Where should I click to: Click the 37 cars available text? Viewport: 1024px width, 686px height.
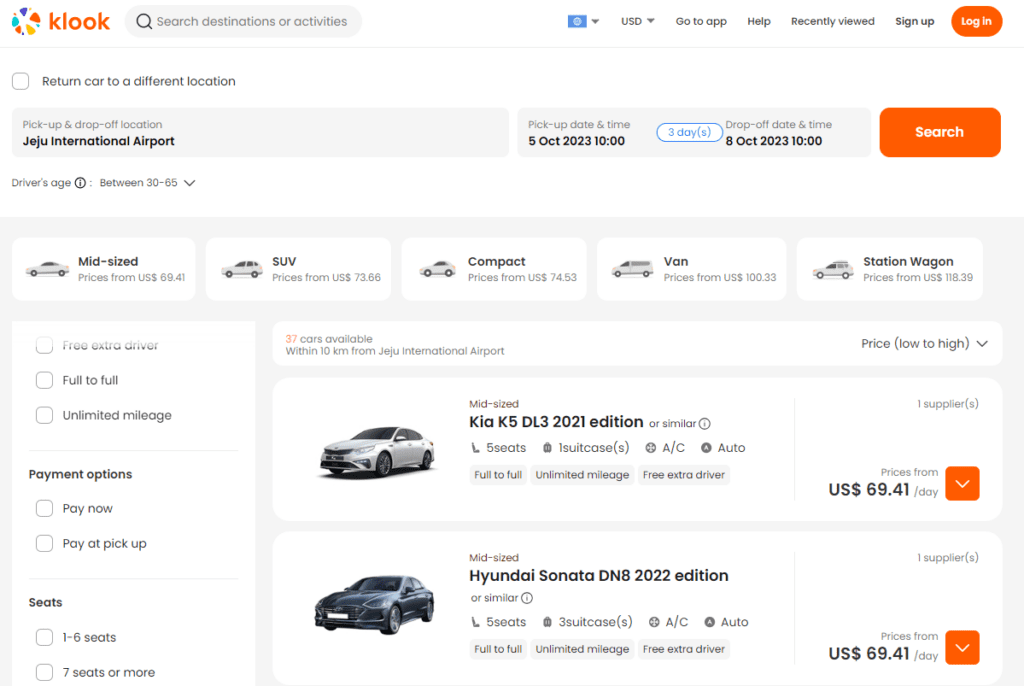[329, 339]
